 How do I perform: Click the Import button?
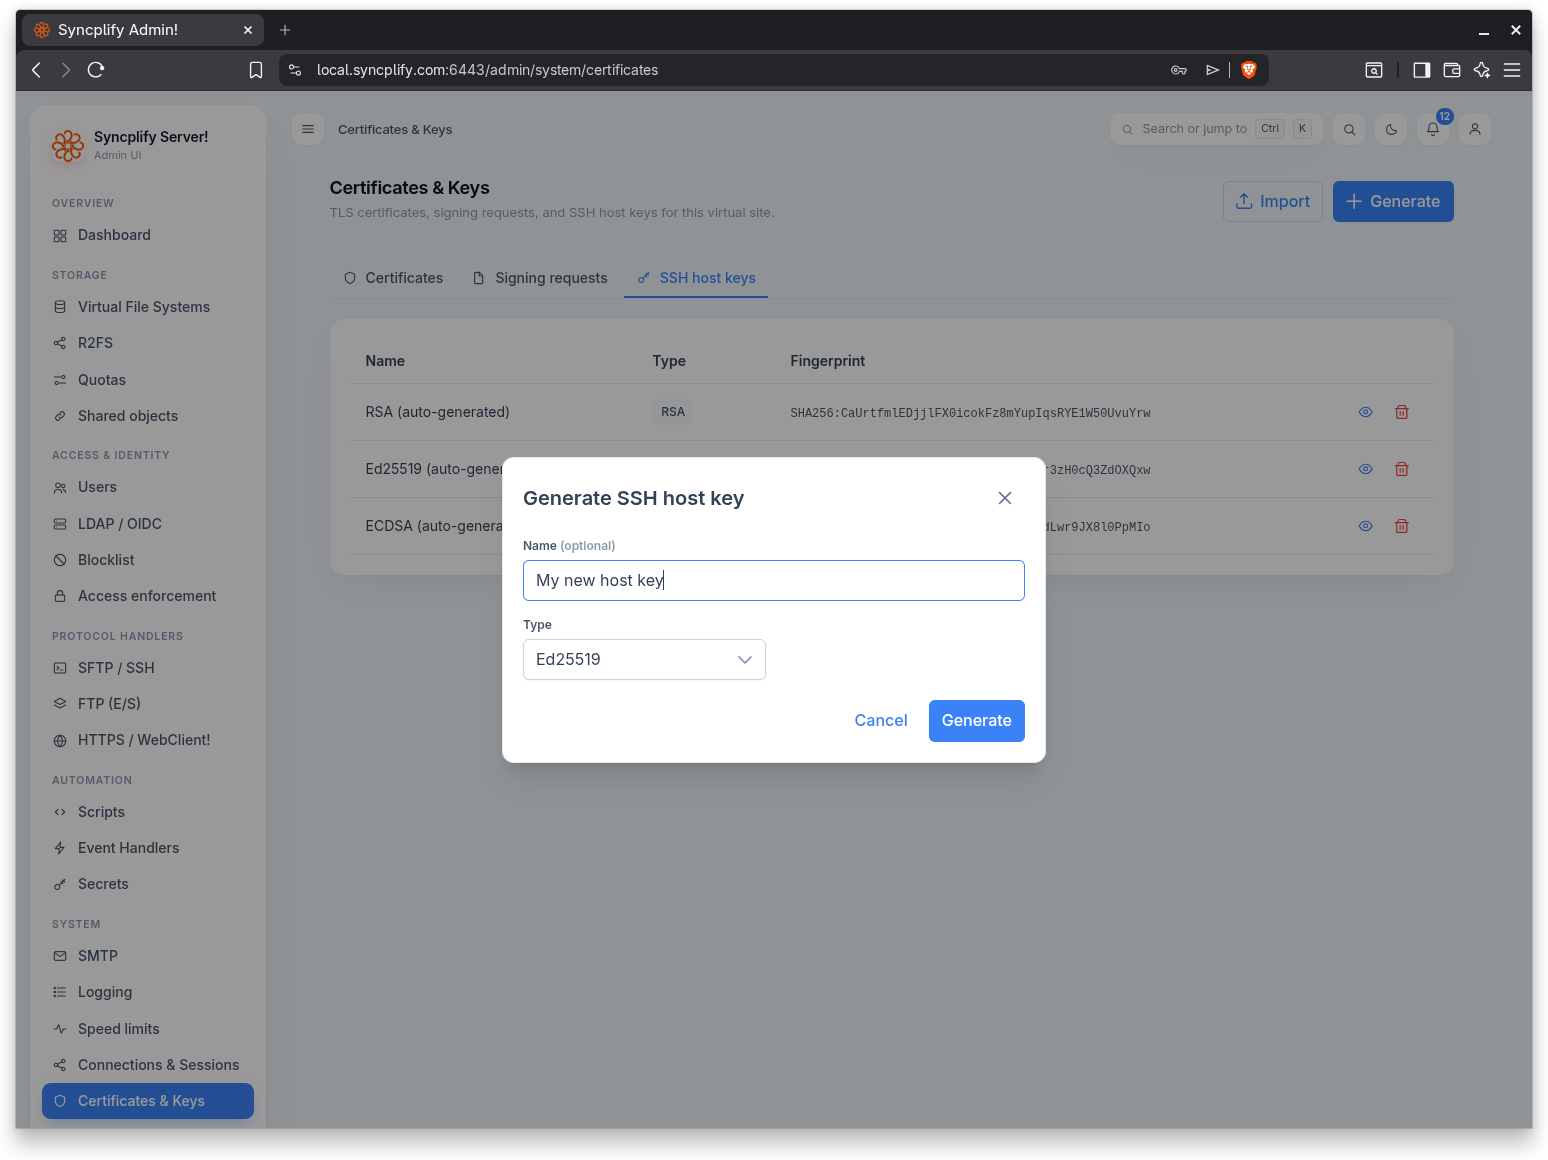coord(1273,201)
